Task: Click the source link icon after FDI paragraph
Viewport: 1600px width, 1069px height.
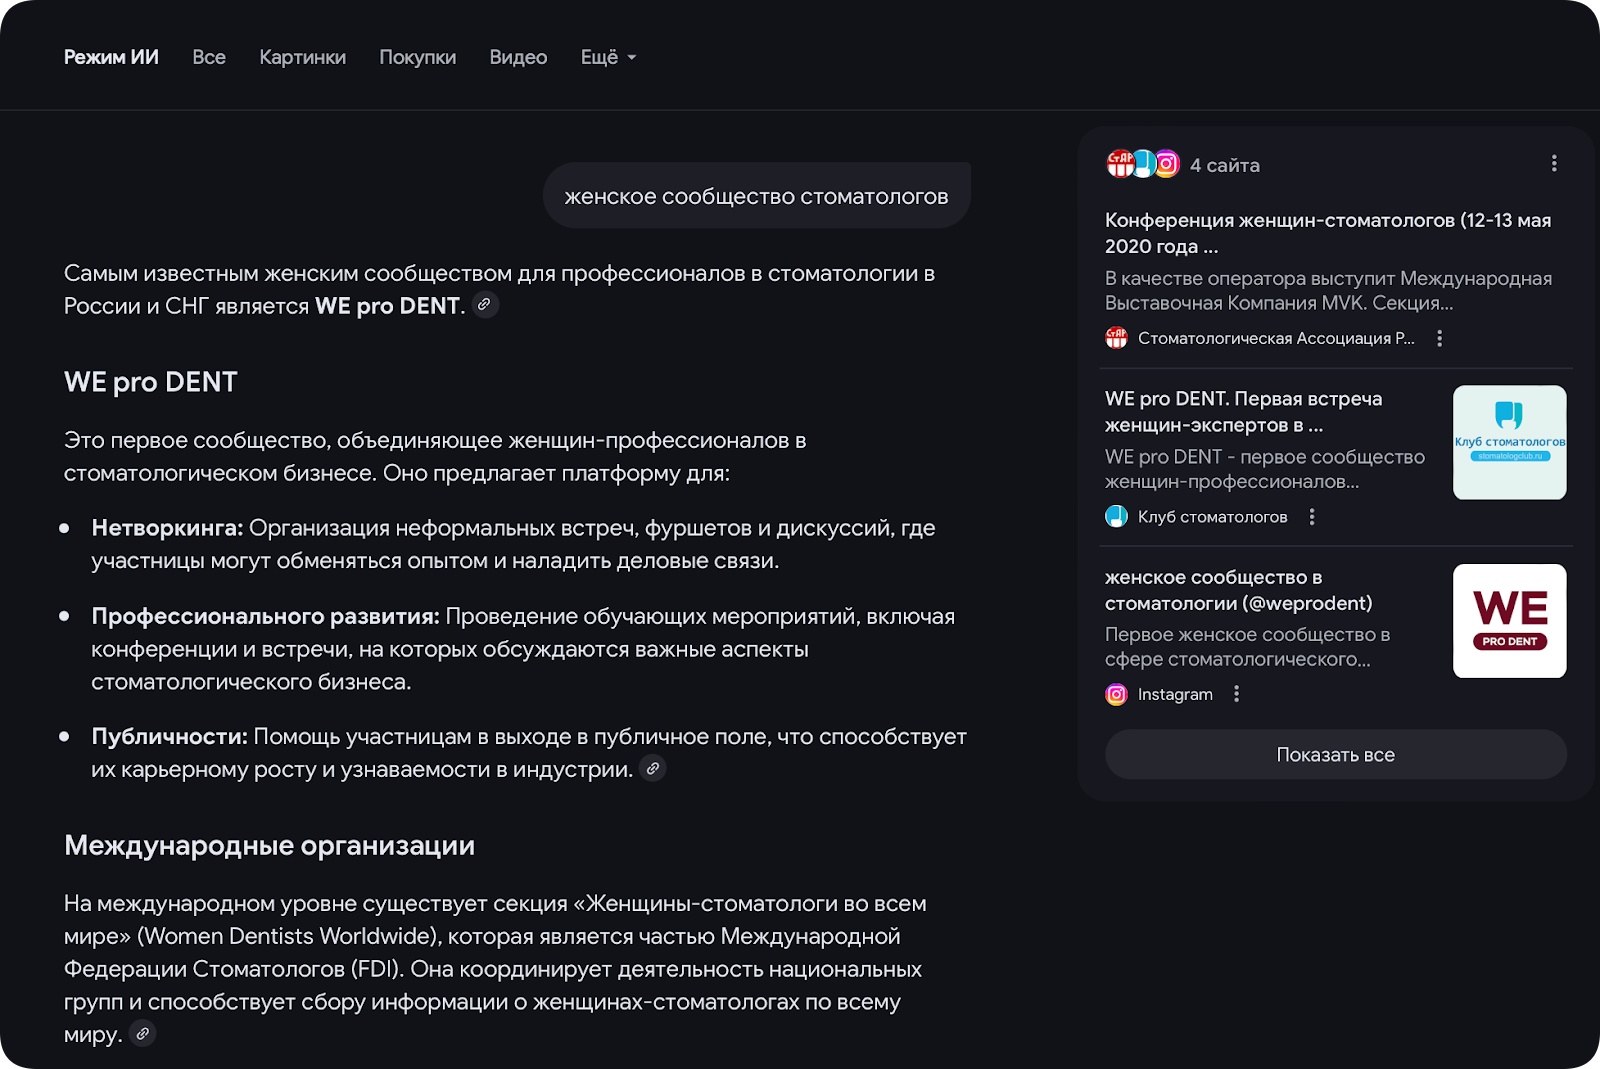Action: coord(143,1034)
